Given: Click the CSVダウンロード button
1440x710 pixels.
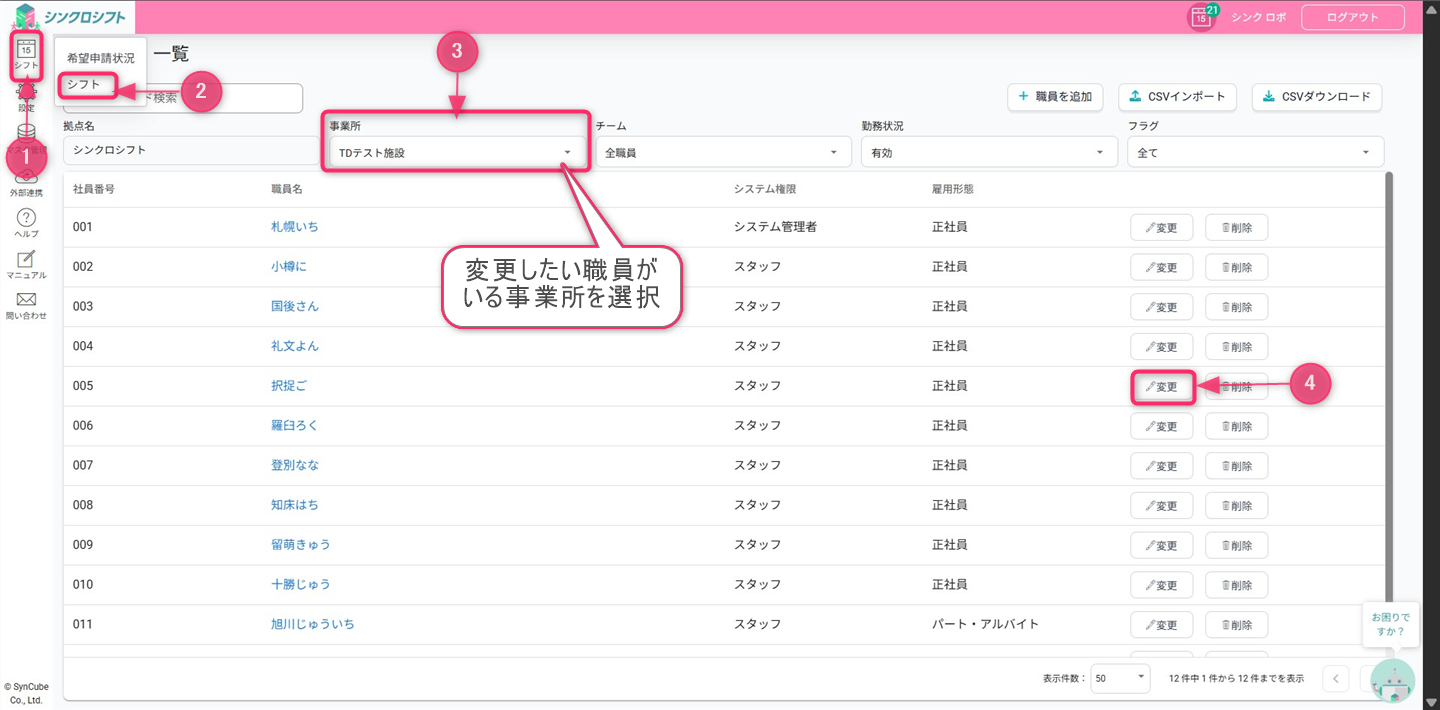Looking at the screenshot, I should pos(1317,97).
